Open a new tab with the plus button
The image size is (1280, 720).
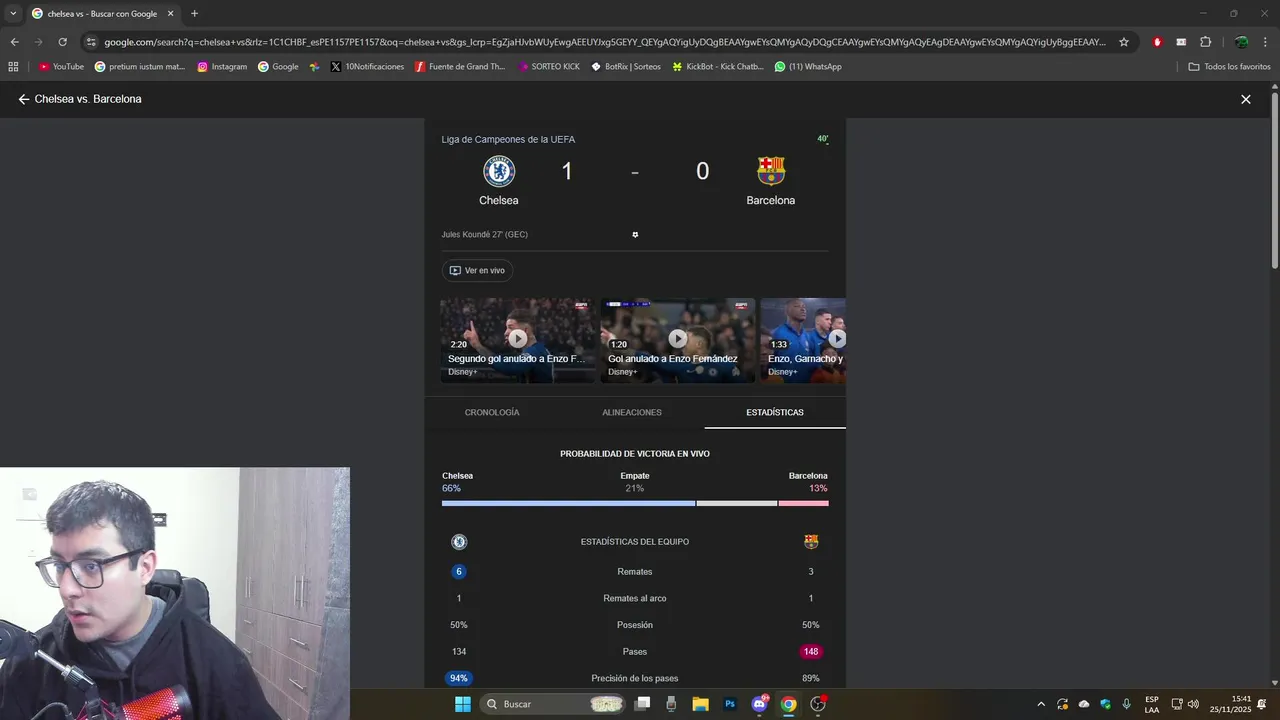[194, 14]
